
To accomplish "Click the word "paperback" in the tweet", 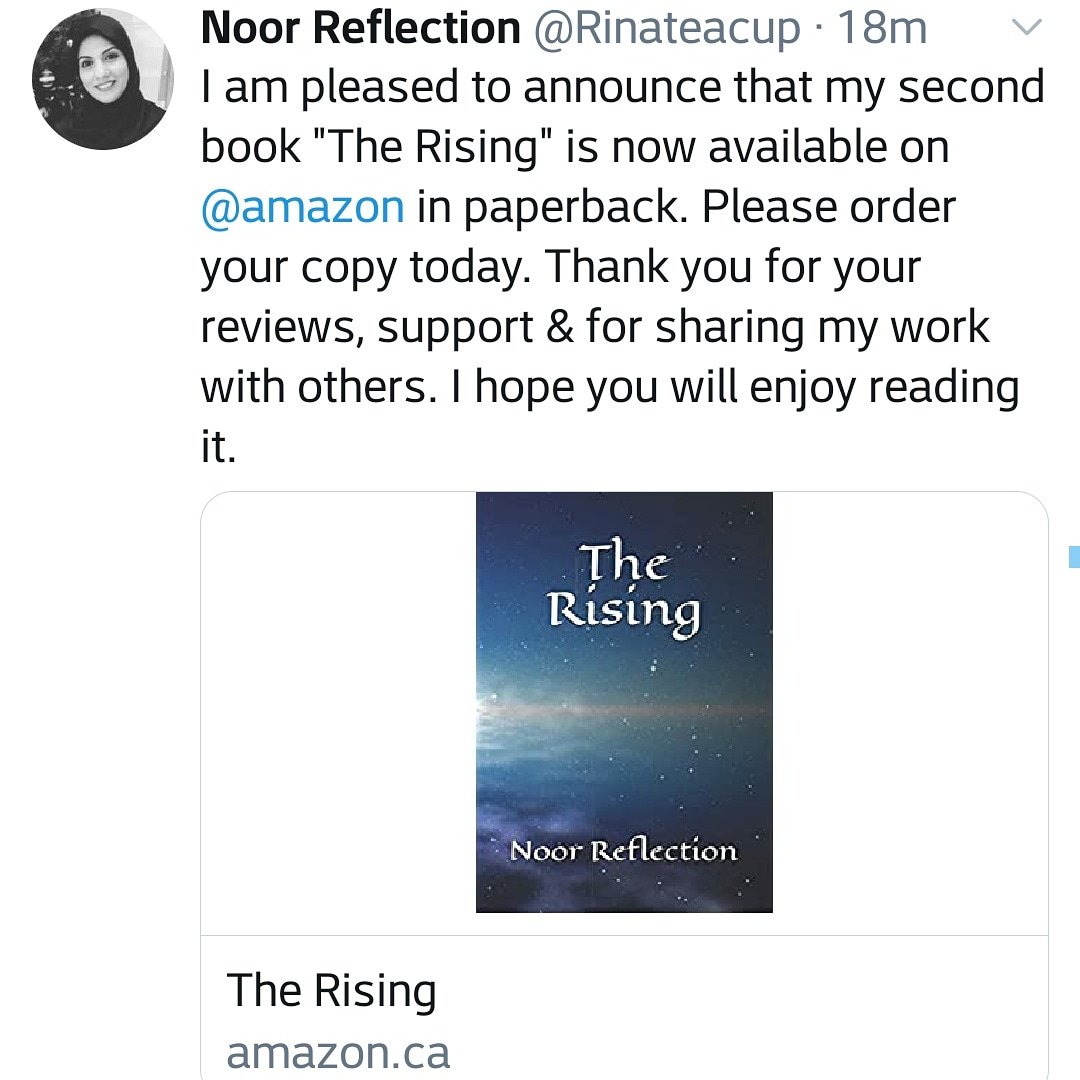I will pos(570,207).
